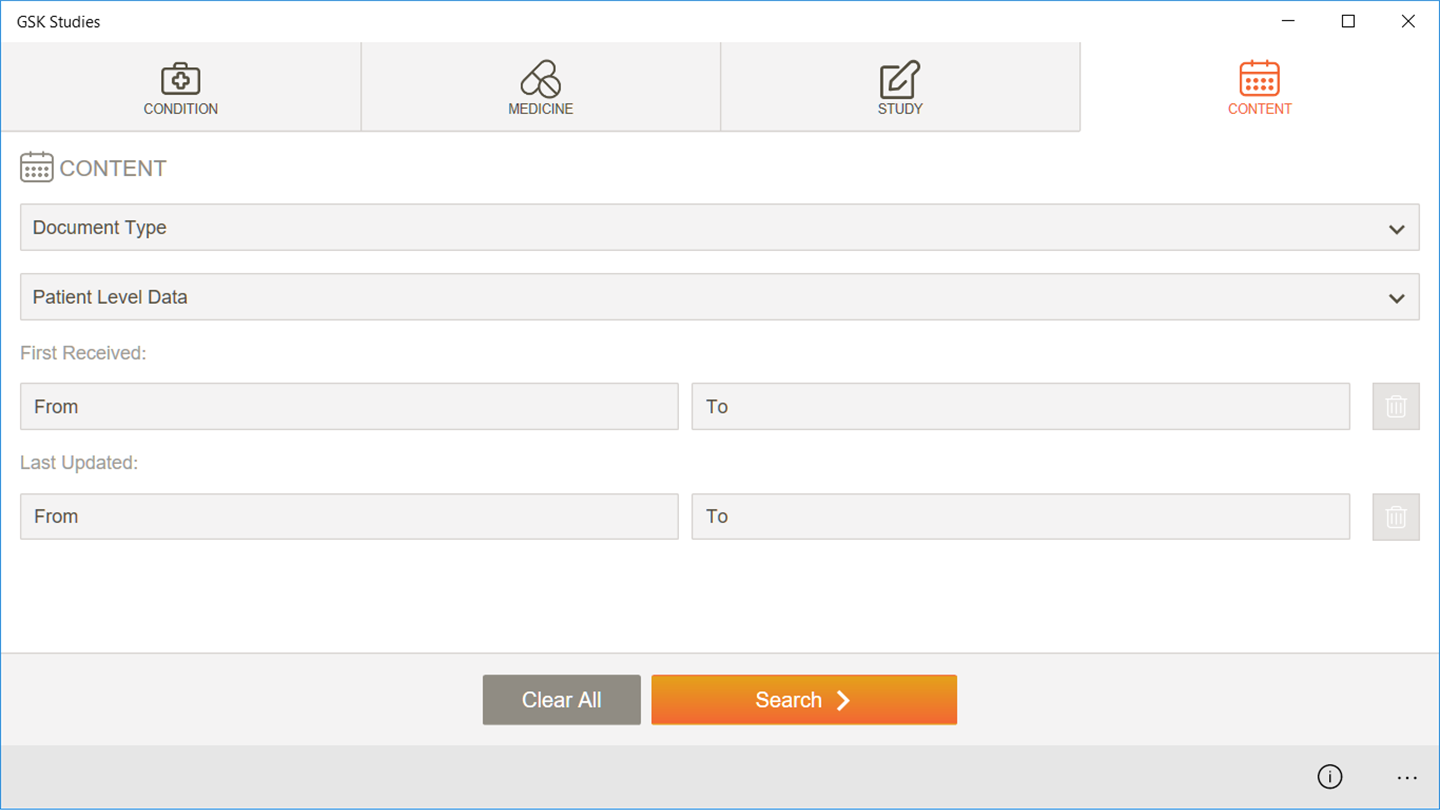
Task: Click the First Received From field
Action: [349, 406]
